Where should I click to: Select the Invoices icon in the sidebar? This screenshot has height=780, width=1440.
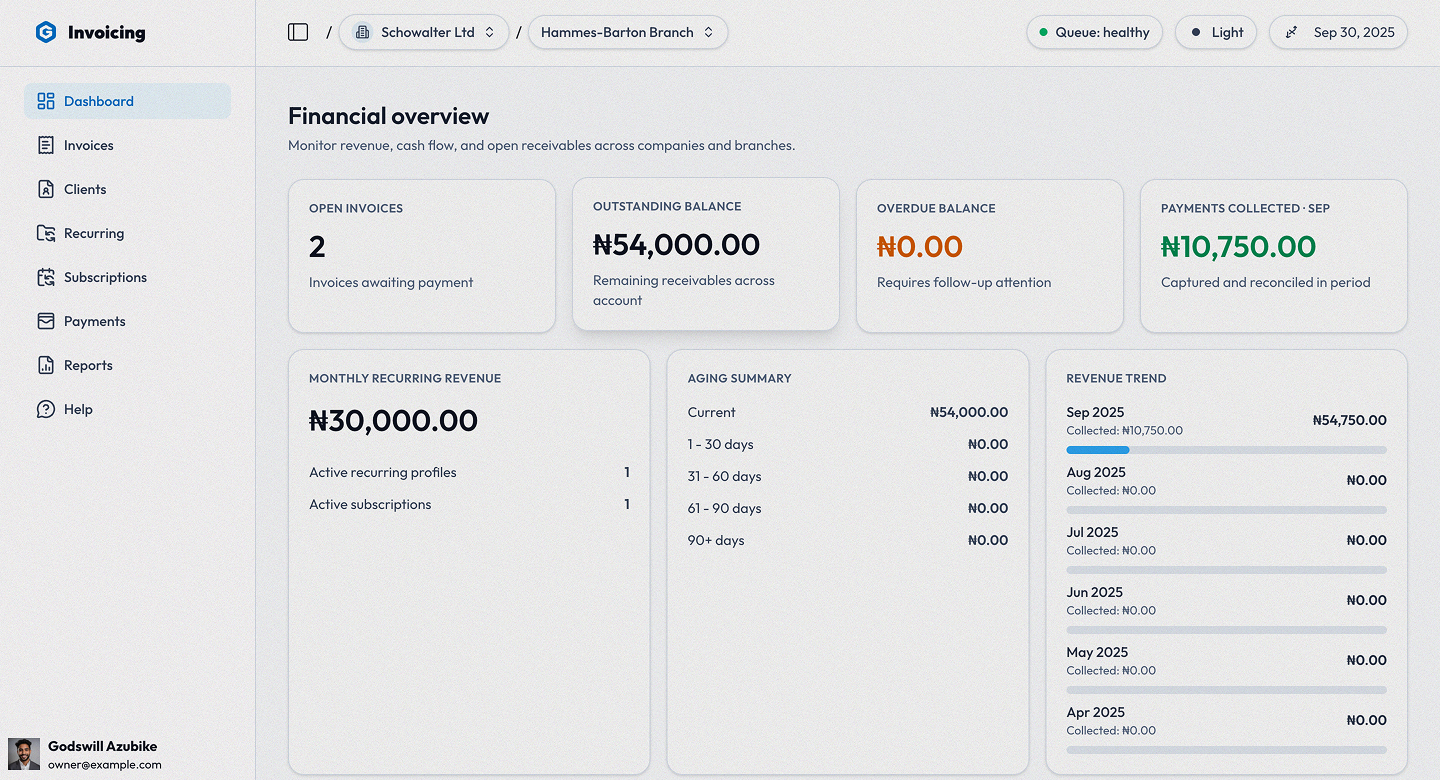coord(45,145)
